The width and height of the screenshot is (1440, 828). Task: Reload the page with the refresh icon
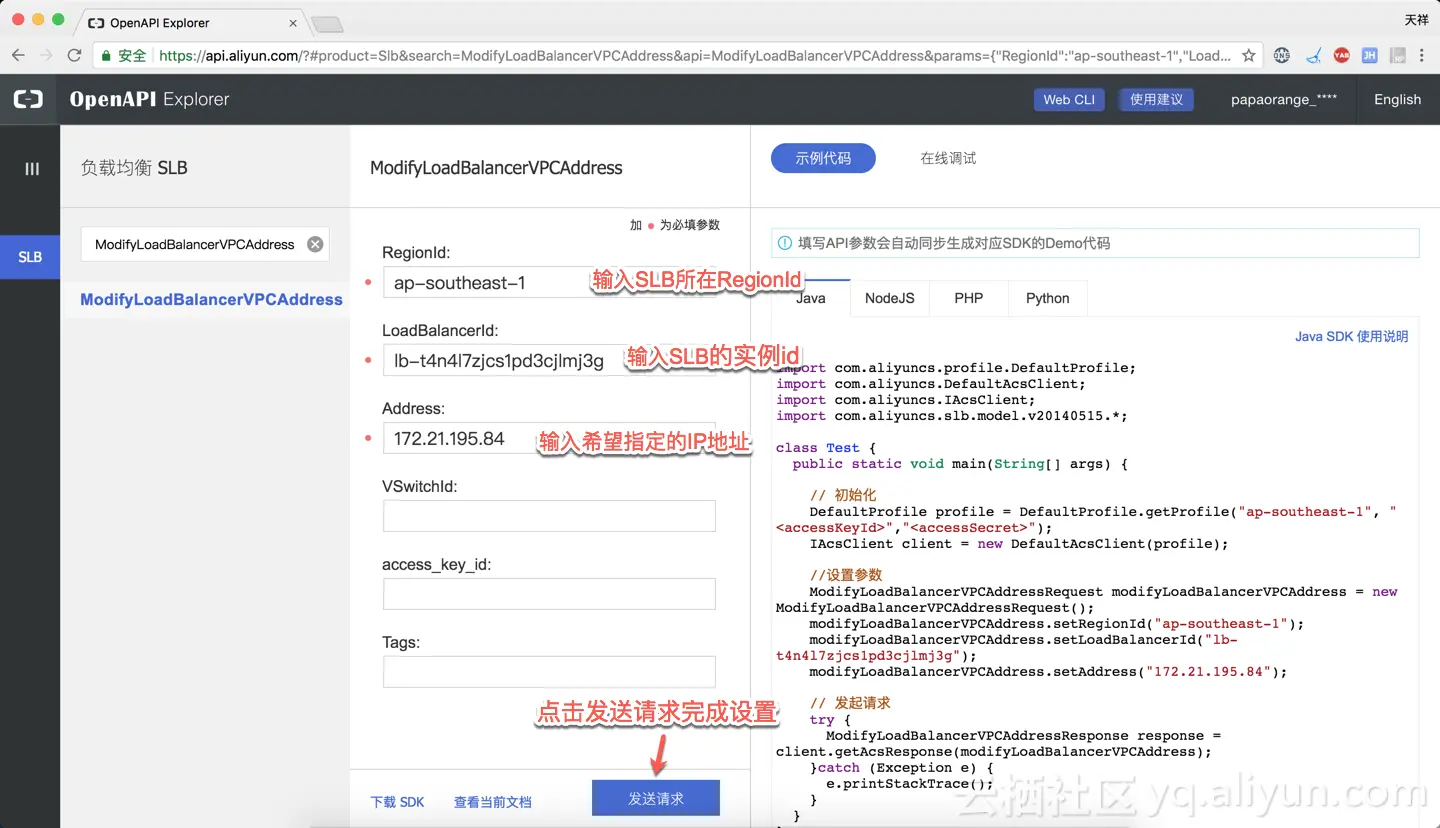[74, 56]
